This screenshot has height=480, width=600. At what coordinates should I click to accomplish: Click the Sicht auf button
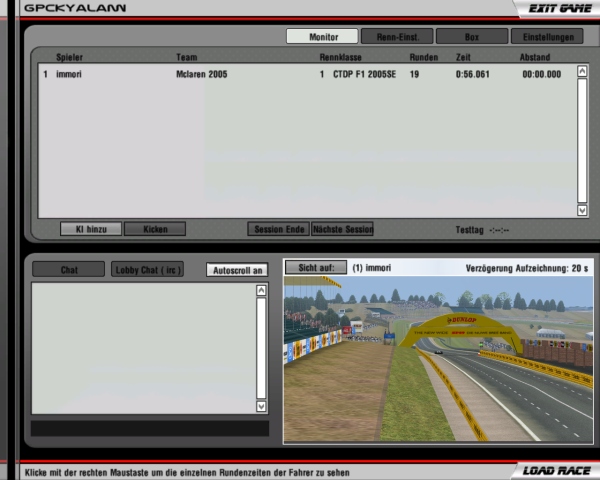coord(315,268)
